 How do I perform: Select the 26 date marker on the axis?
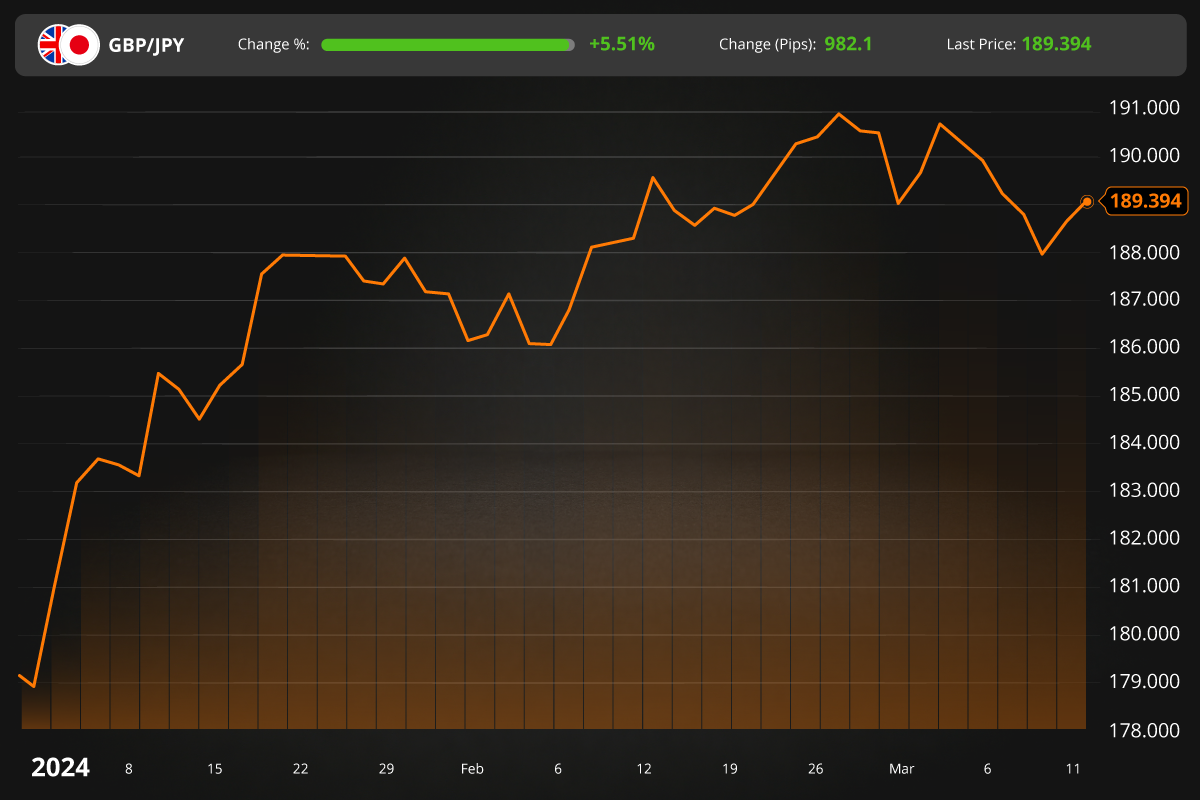[815, 769]
